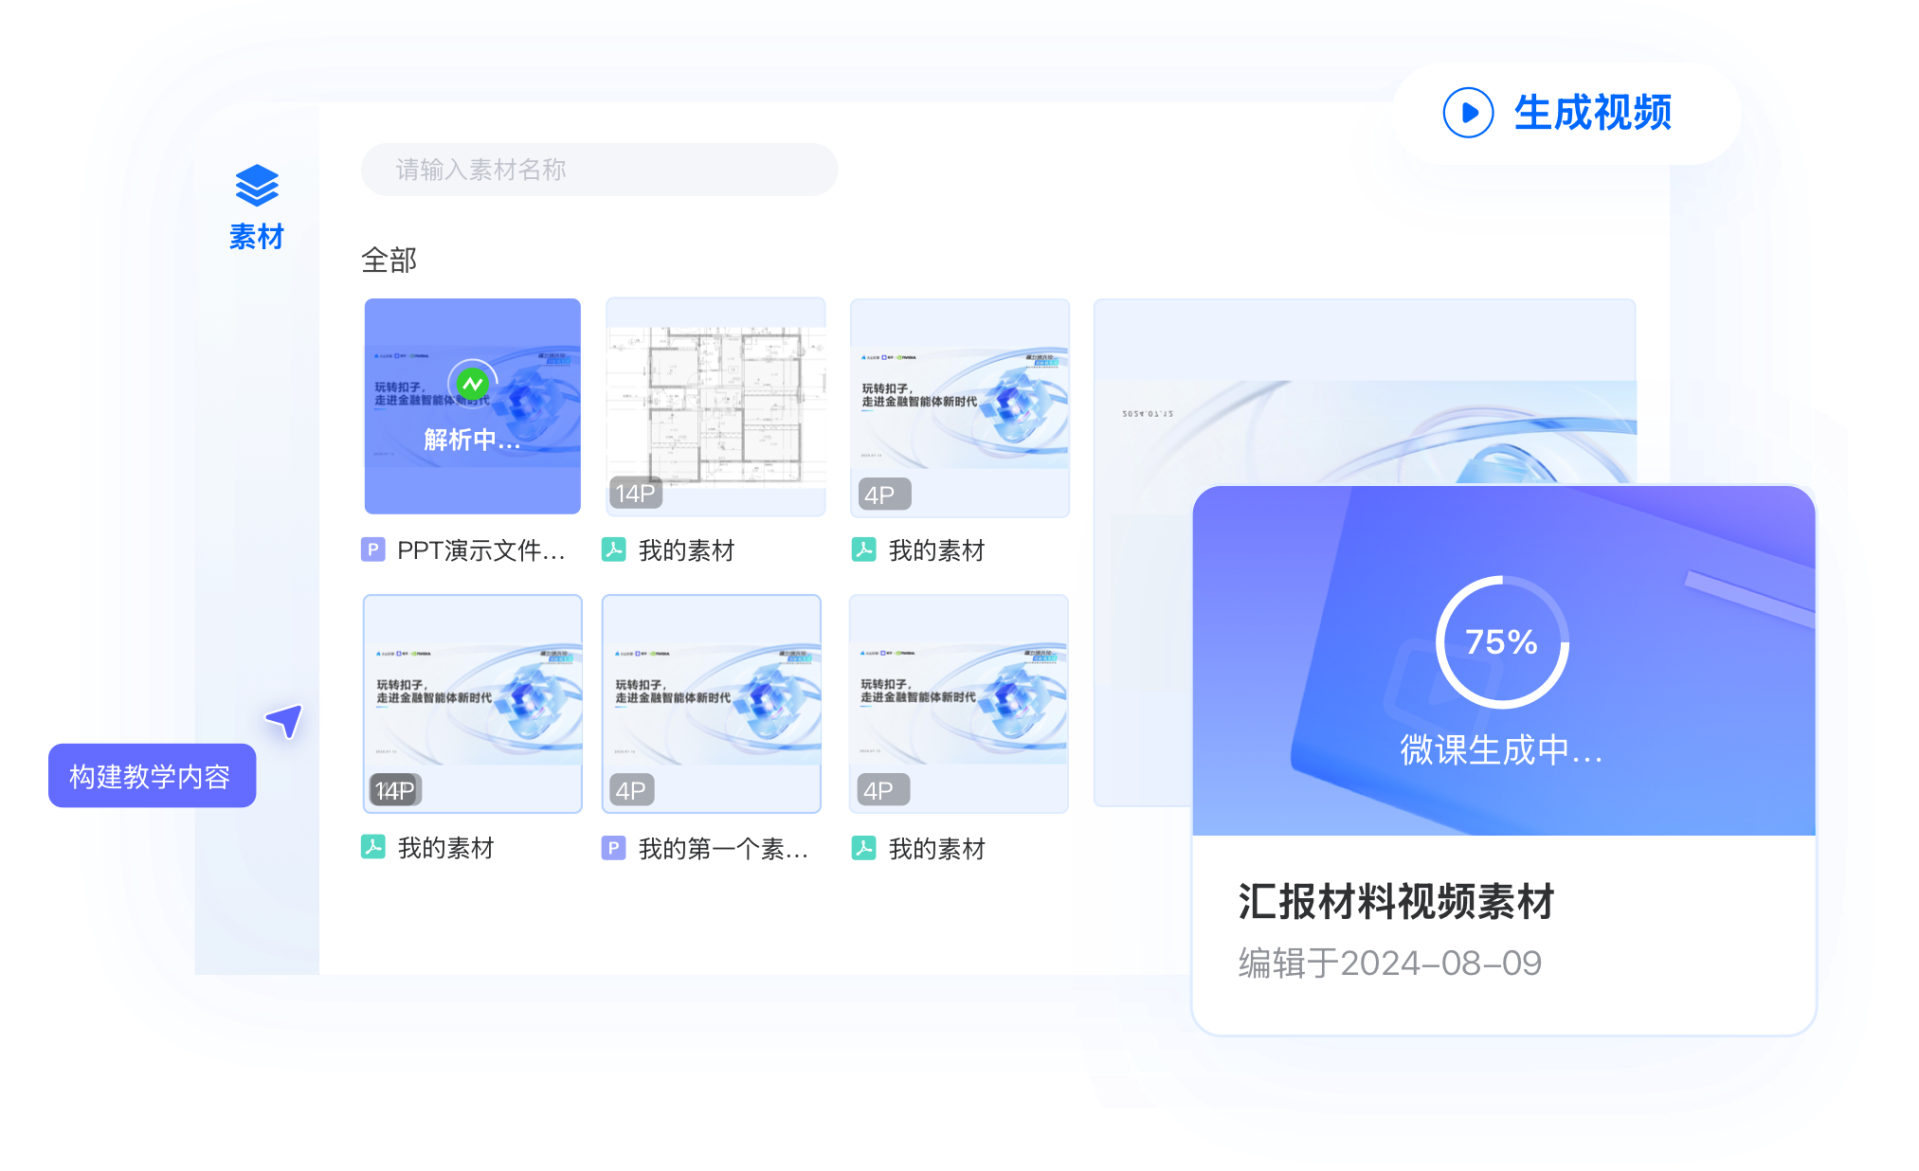Screen dimensions: 1919x1171
Task: Click the paper-plane cursor icon near 构建教学内容
Action: point(285,719)
